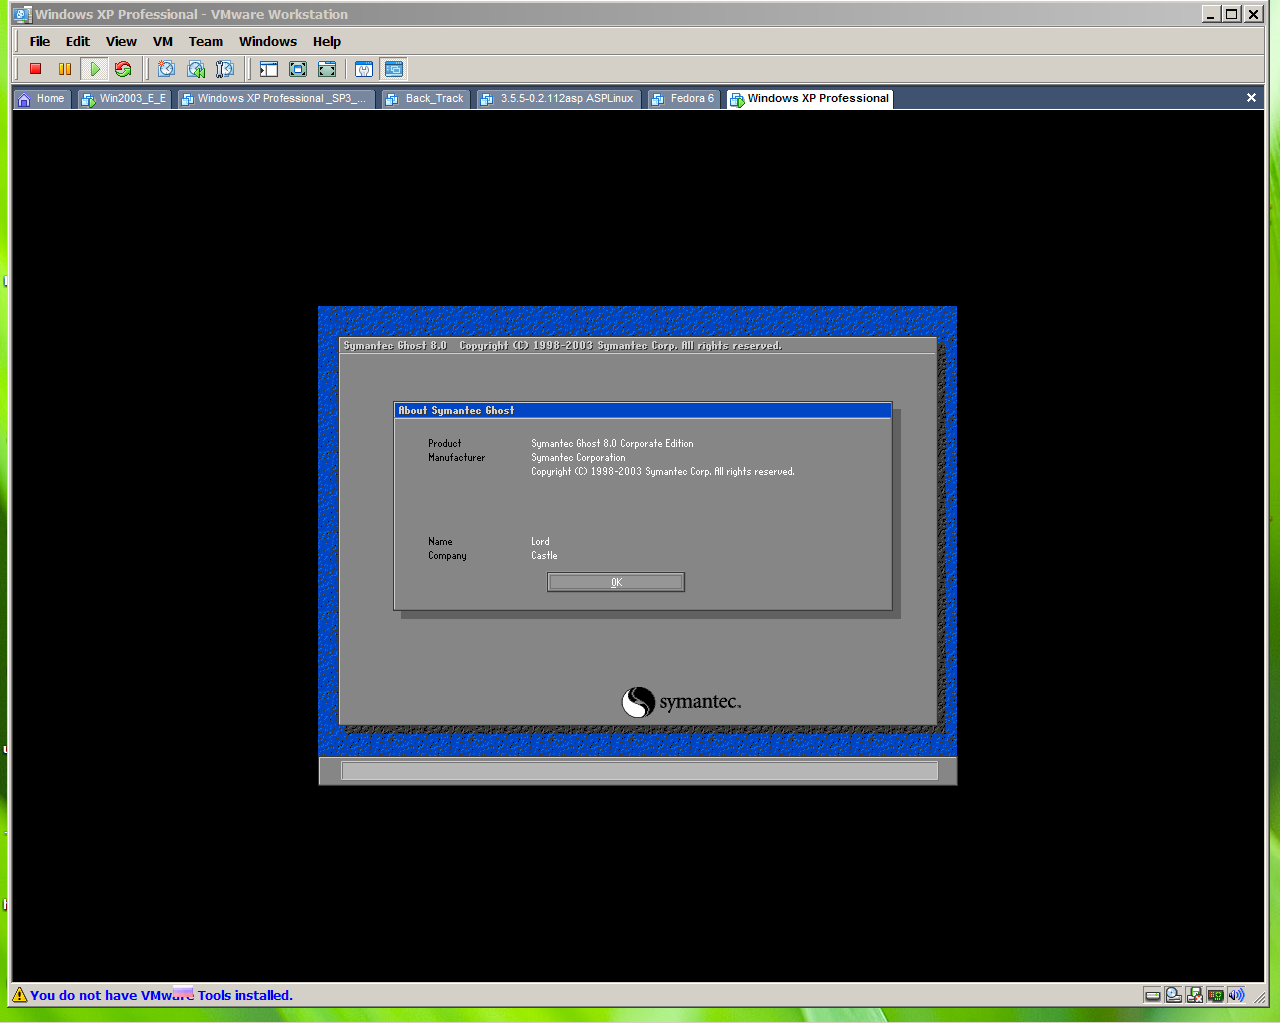Click the VMware Tools not installed message

[x=161, y=995]
